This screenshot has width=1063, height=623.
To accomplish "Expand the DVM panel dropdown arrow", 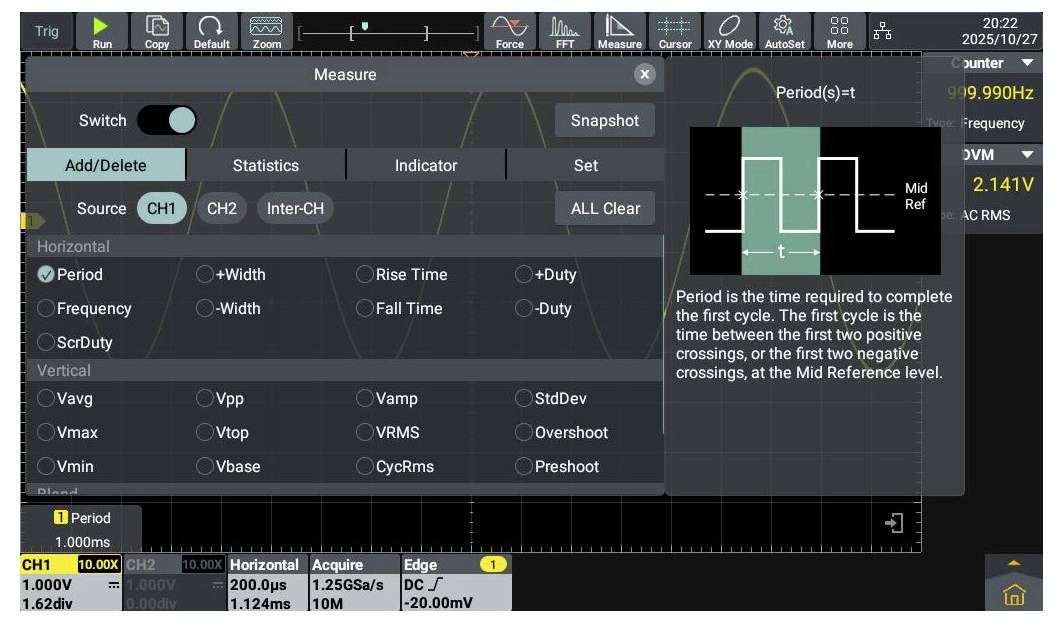I will (x=1027, y=155).
